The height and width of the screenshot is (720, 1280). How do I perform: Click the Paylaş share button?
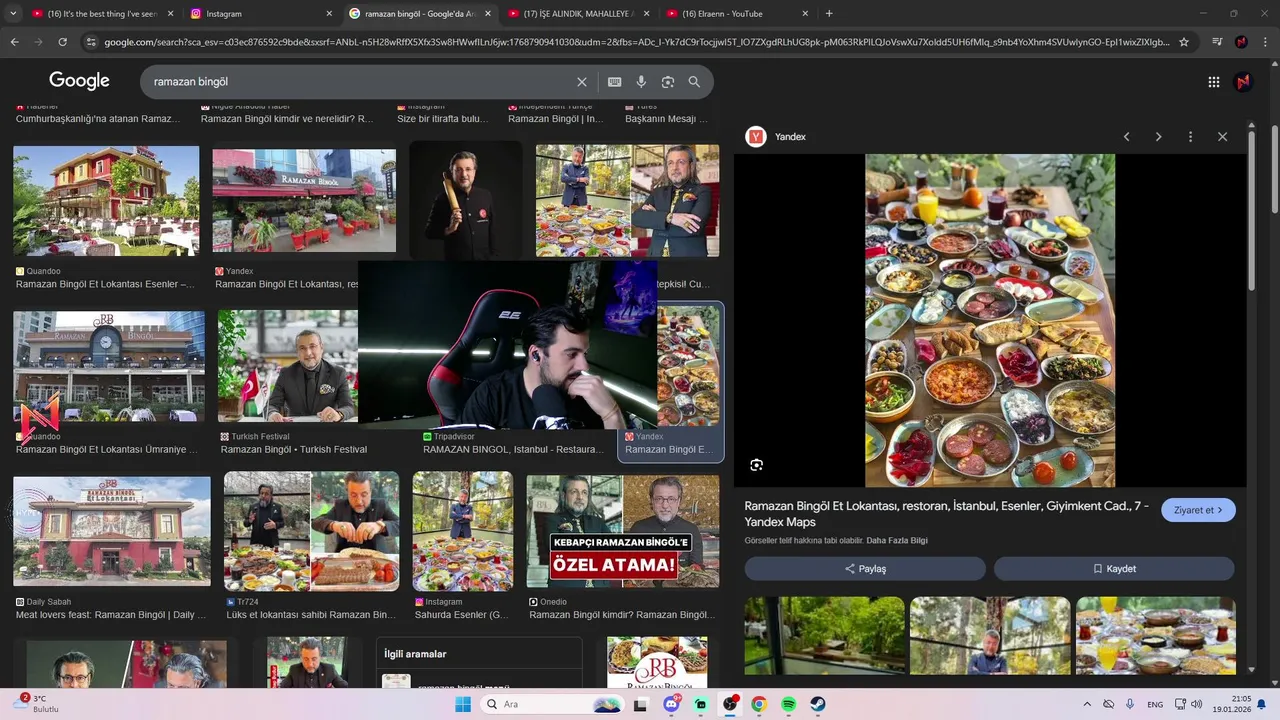[865, 569]
